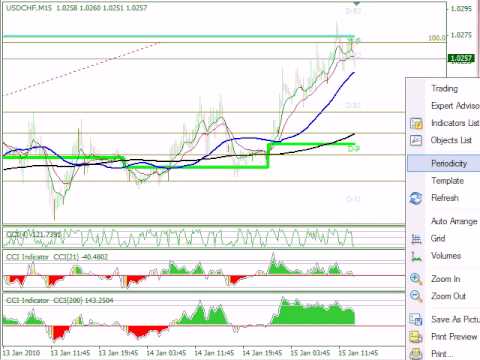
Task: Select the Print... menu entry
Action: (x=442, y=354)
